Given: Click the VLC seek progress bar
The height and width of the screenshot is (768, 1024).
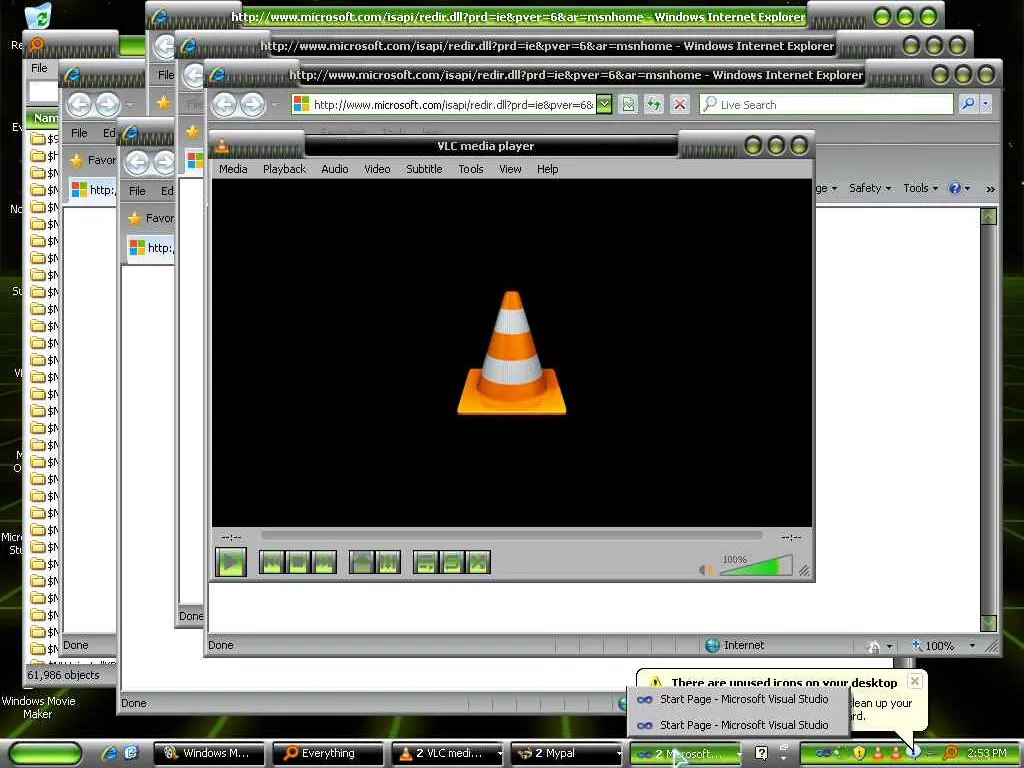Looking at the screenshot, I should [511, 536].
